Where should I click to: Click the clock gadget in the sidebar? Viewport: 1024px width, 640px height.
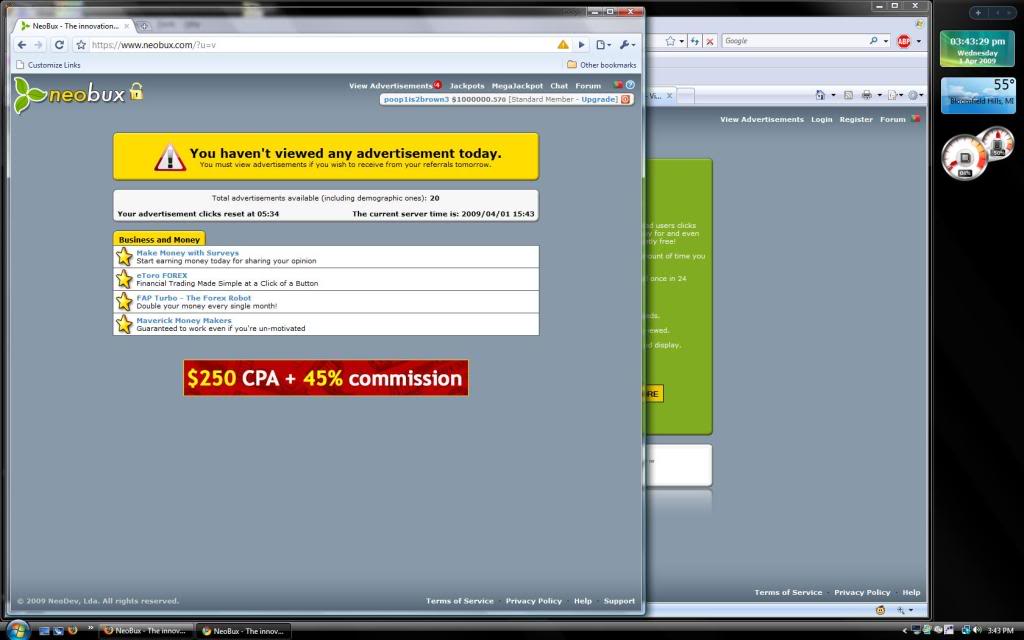coord(977,48)
